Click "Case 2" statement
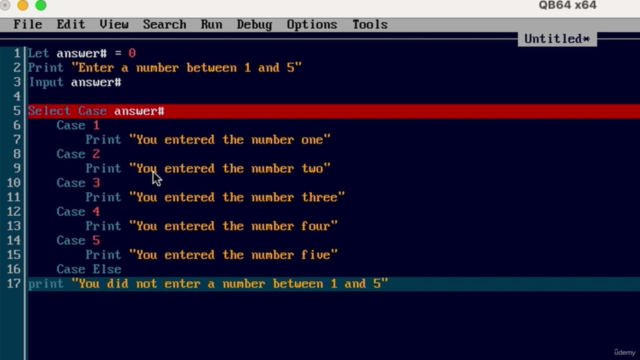 (x=78, y=154)
